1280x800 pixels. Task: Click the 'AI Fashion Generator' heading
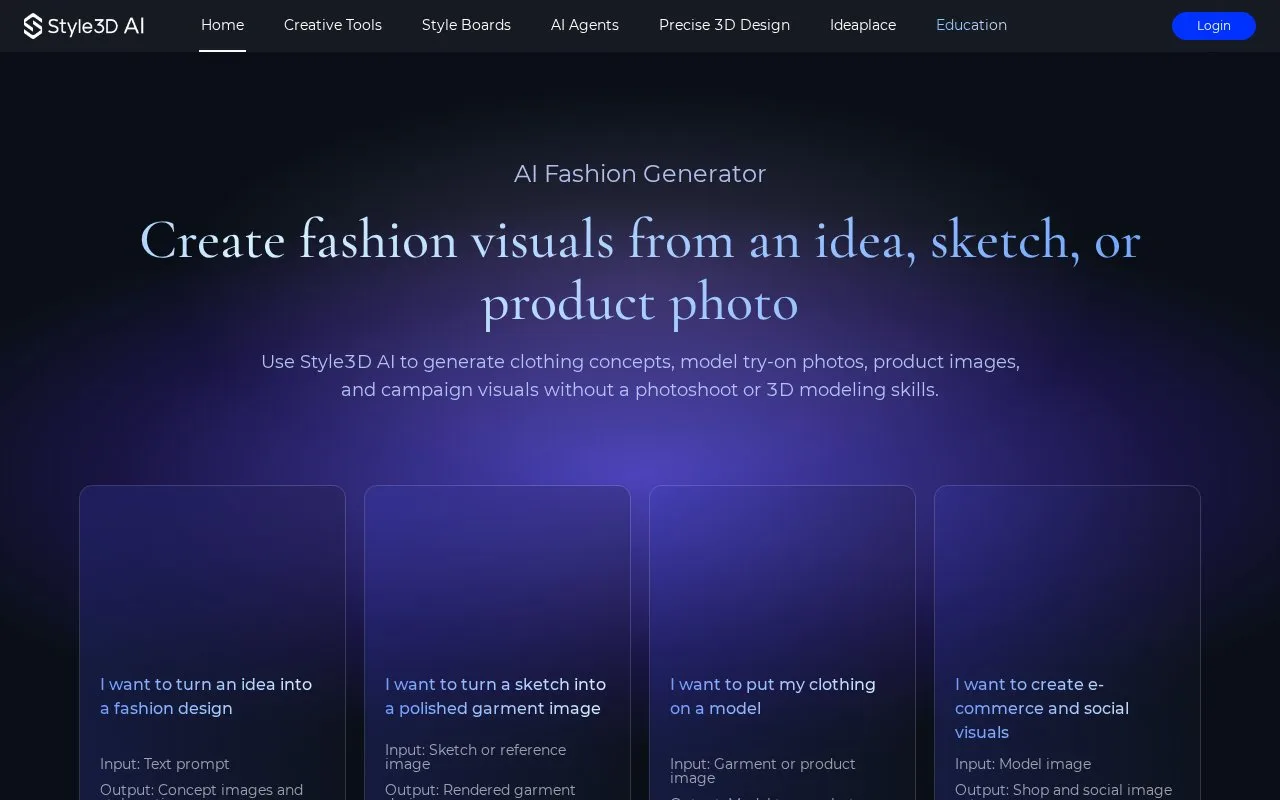tap(640, 174)
